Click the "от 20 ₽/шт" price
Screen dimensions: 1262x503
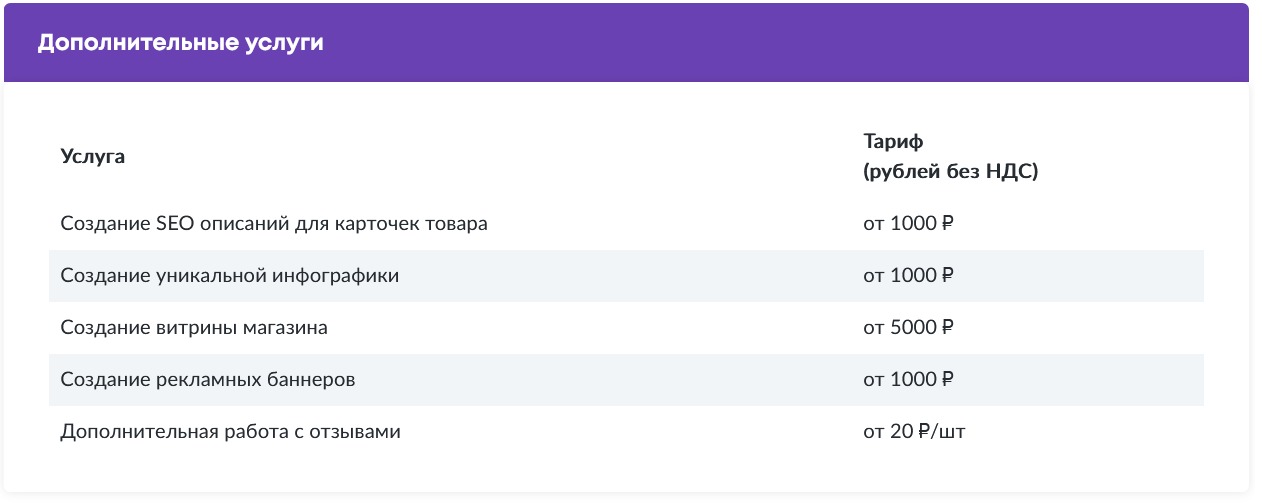coord(915,432)
